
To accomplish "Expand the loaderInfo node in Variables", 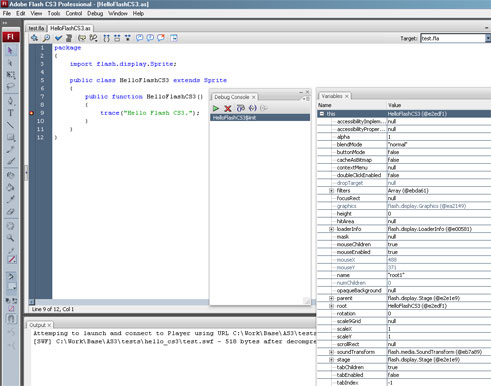I will [331, 229].
